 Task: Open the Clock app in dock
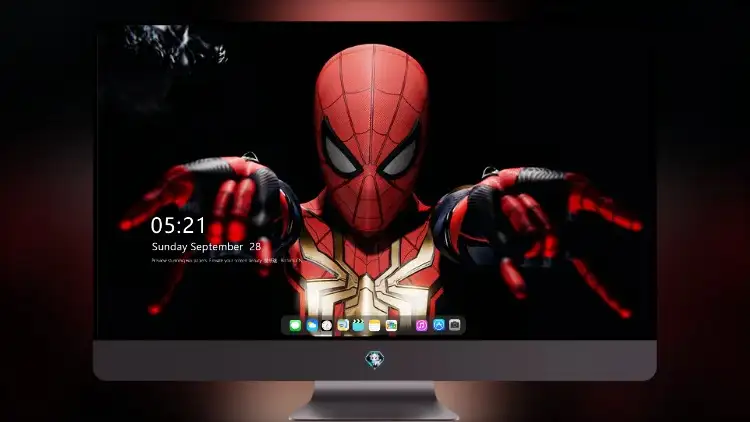coord(327,325)
